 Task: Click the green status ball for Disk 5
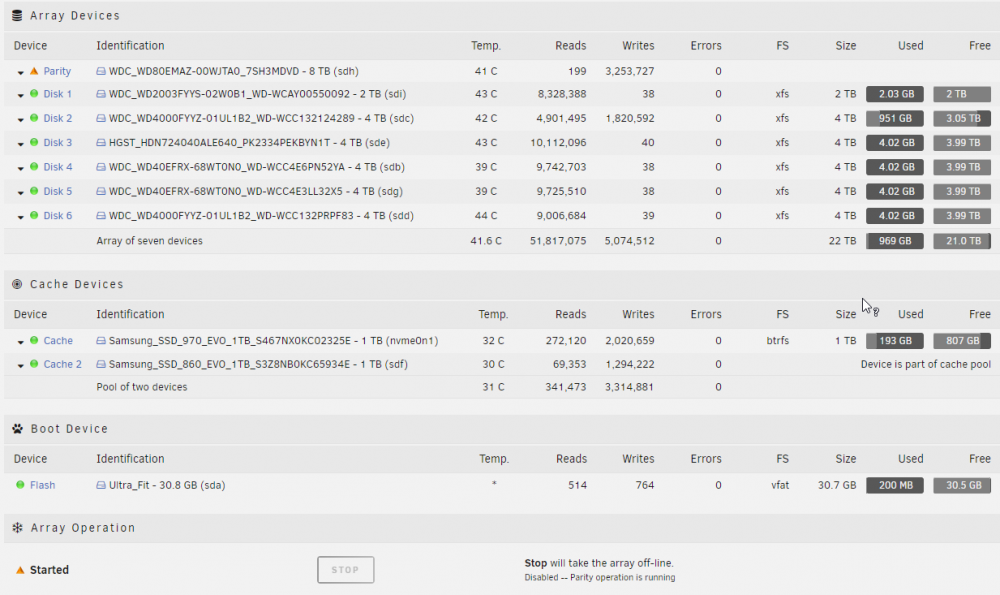pos(34,191)
